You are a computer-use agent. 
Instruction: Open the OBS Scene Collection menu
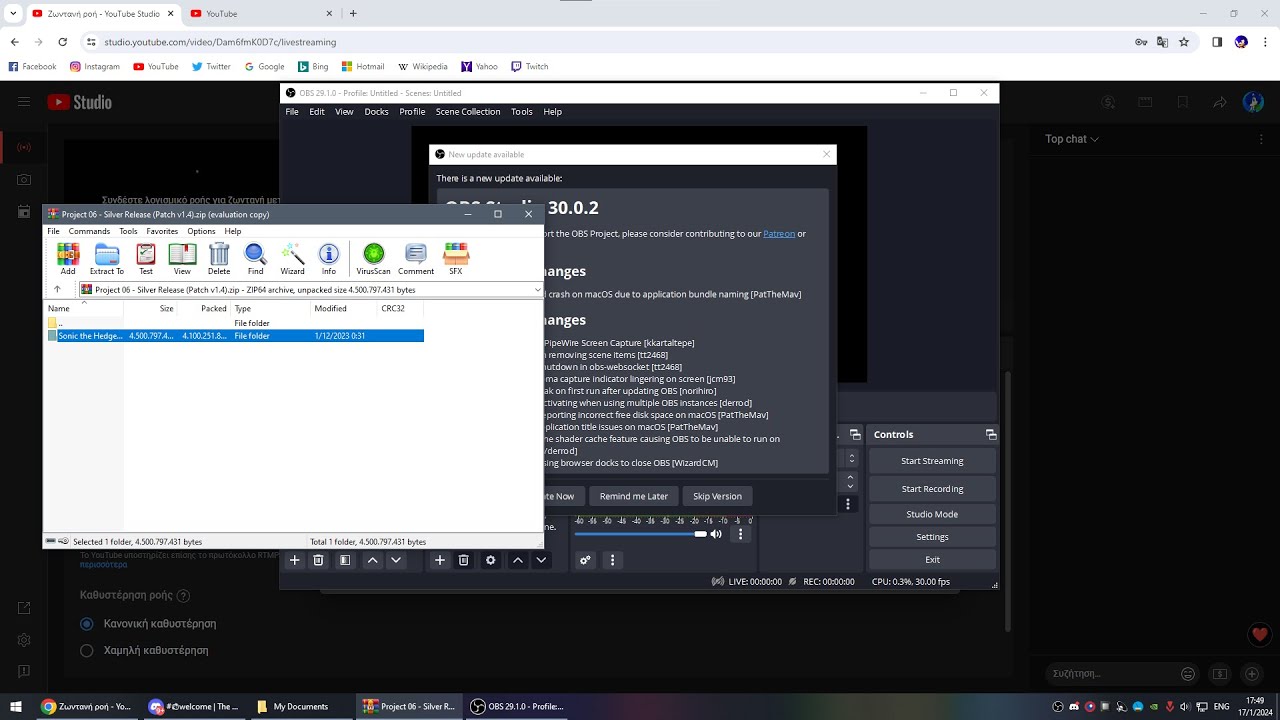pos(468,112)
